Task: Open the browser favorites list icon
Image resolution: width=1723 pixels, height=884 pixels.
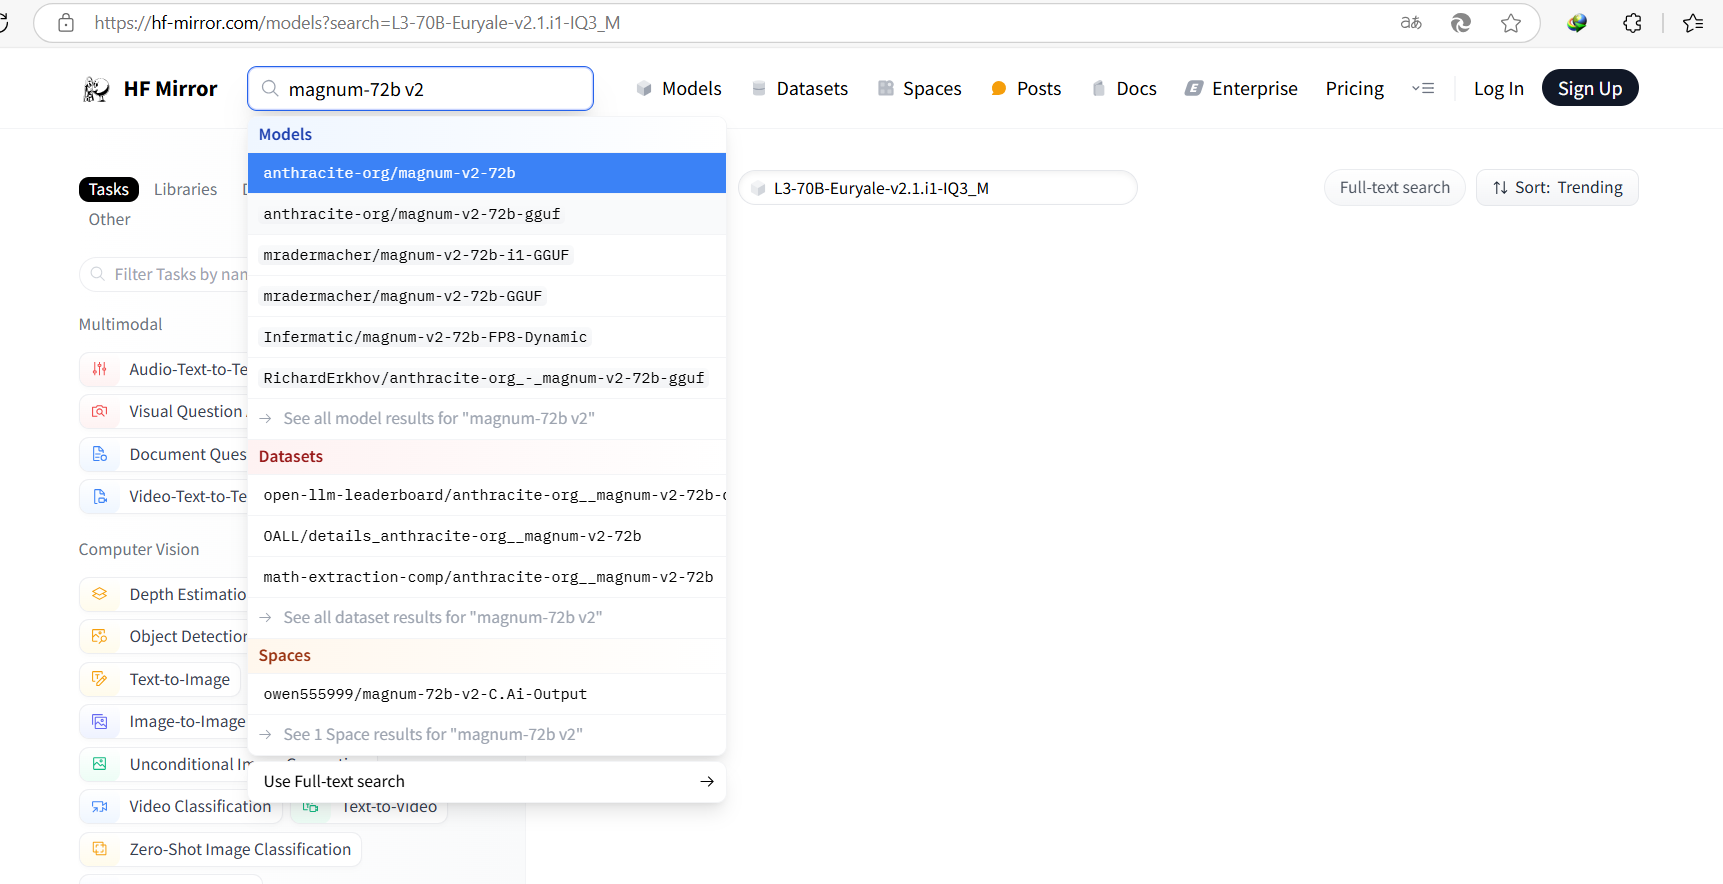Action: (1693, 22)
